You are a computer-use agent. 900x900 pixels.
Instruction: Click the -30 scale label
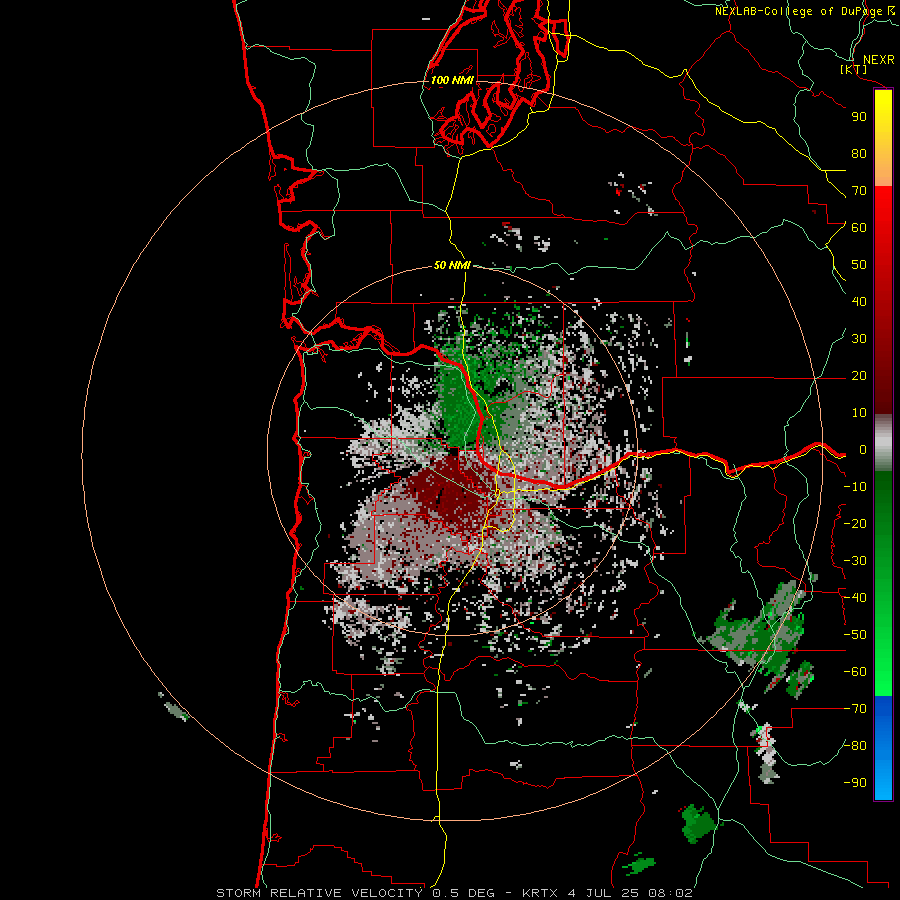855,561
